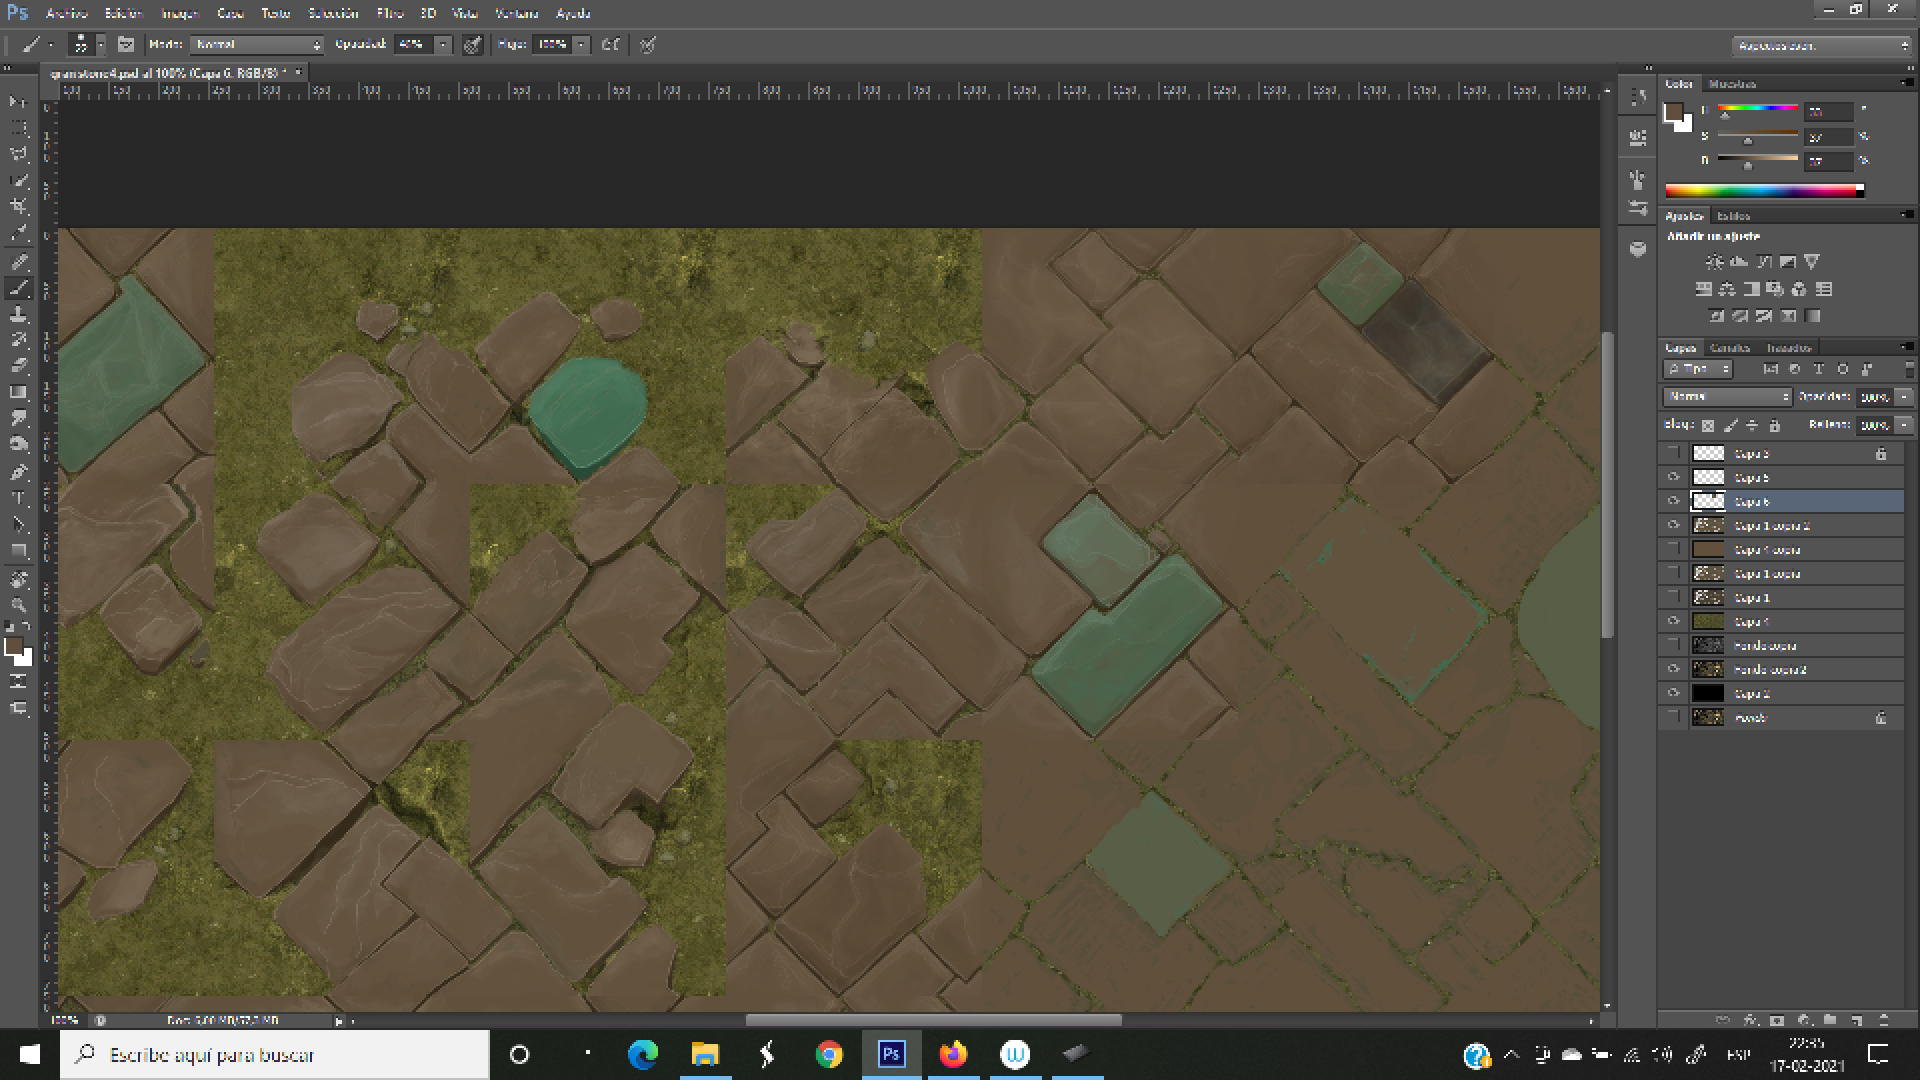
Task: Select the Eraser tool
Action: 18,366
